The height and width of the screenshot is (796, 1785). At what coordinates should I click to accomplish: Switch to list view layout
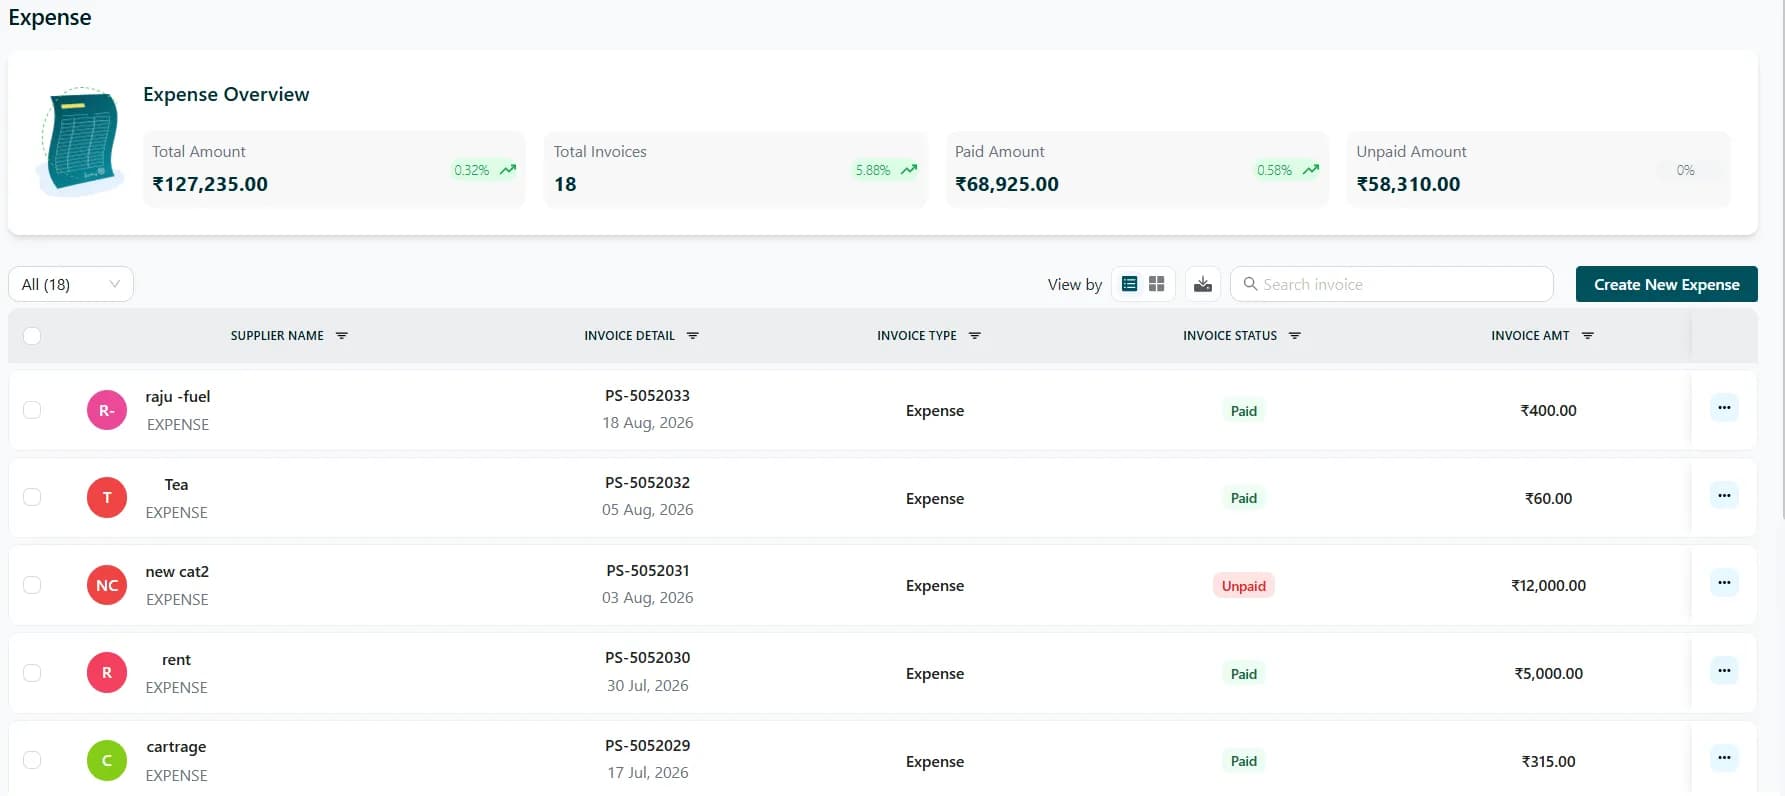point(1129,284)
